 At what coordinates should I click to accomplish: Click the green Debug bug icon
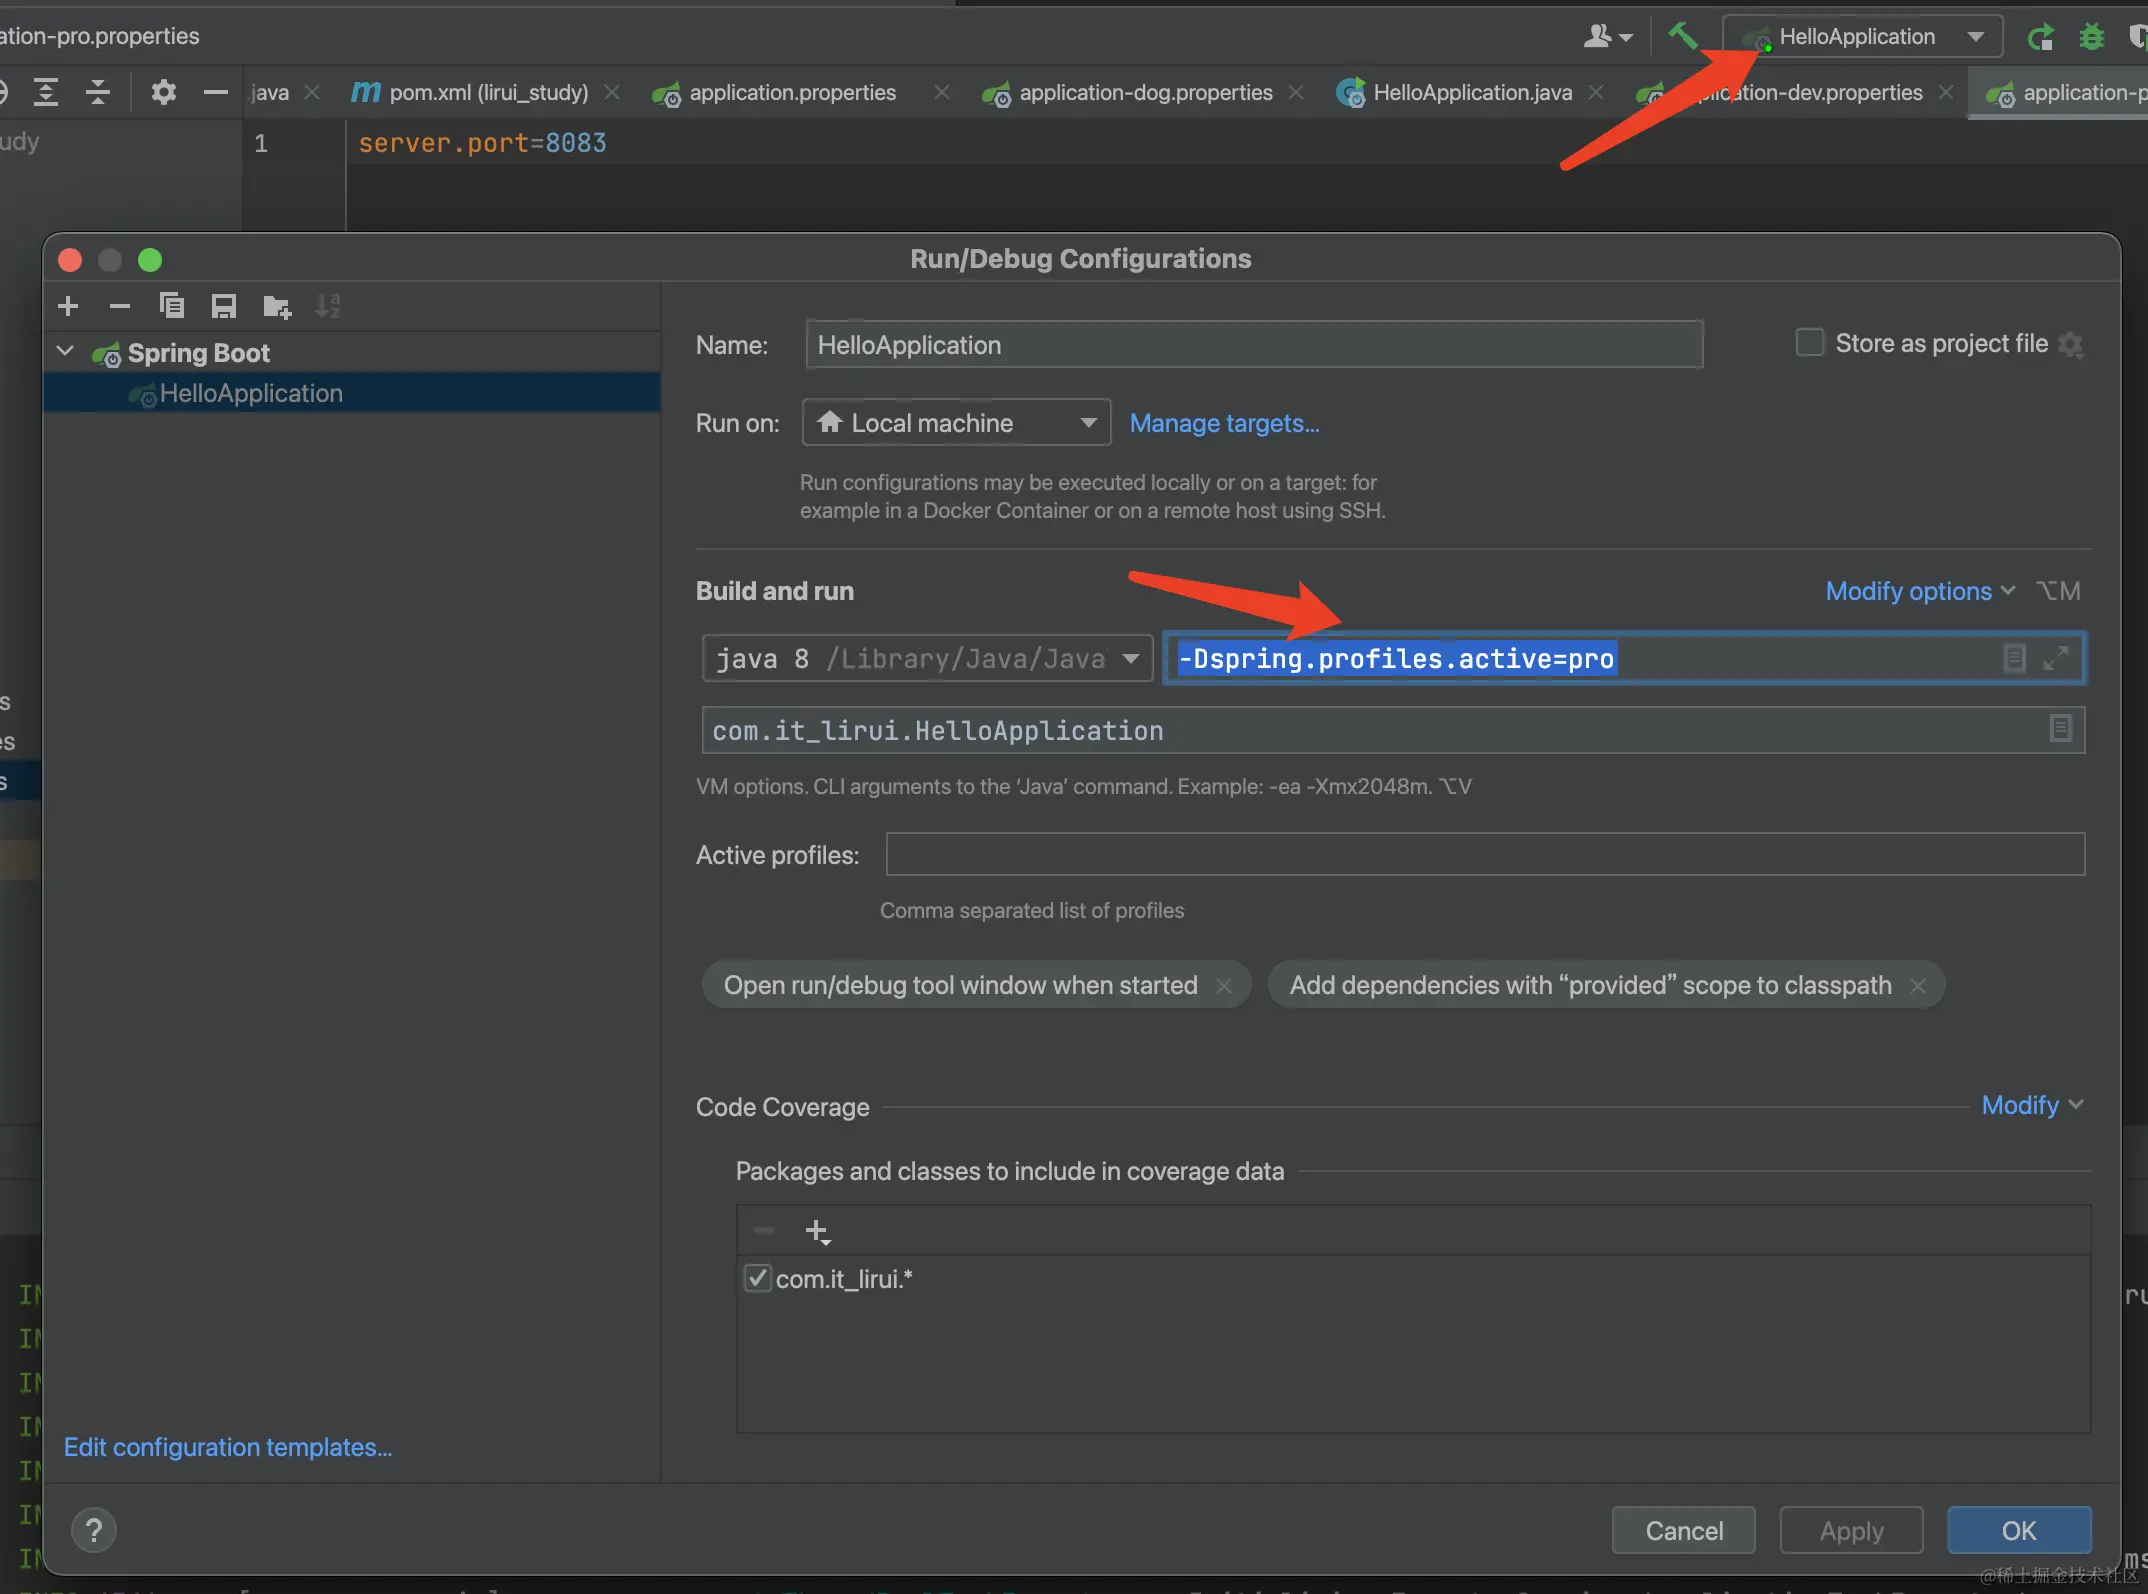coord(2091,37)
